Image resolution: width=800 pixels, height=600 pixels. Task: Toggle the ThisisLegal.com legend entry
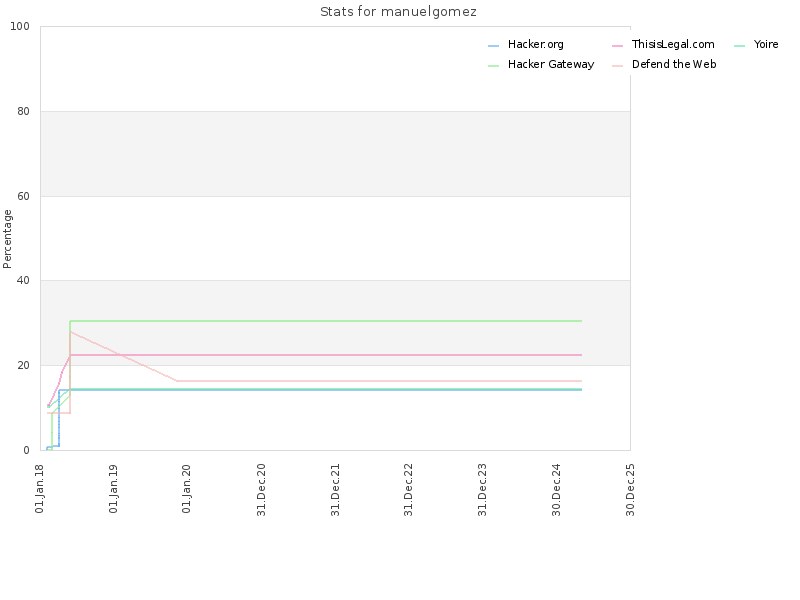coord(663,44)
